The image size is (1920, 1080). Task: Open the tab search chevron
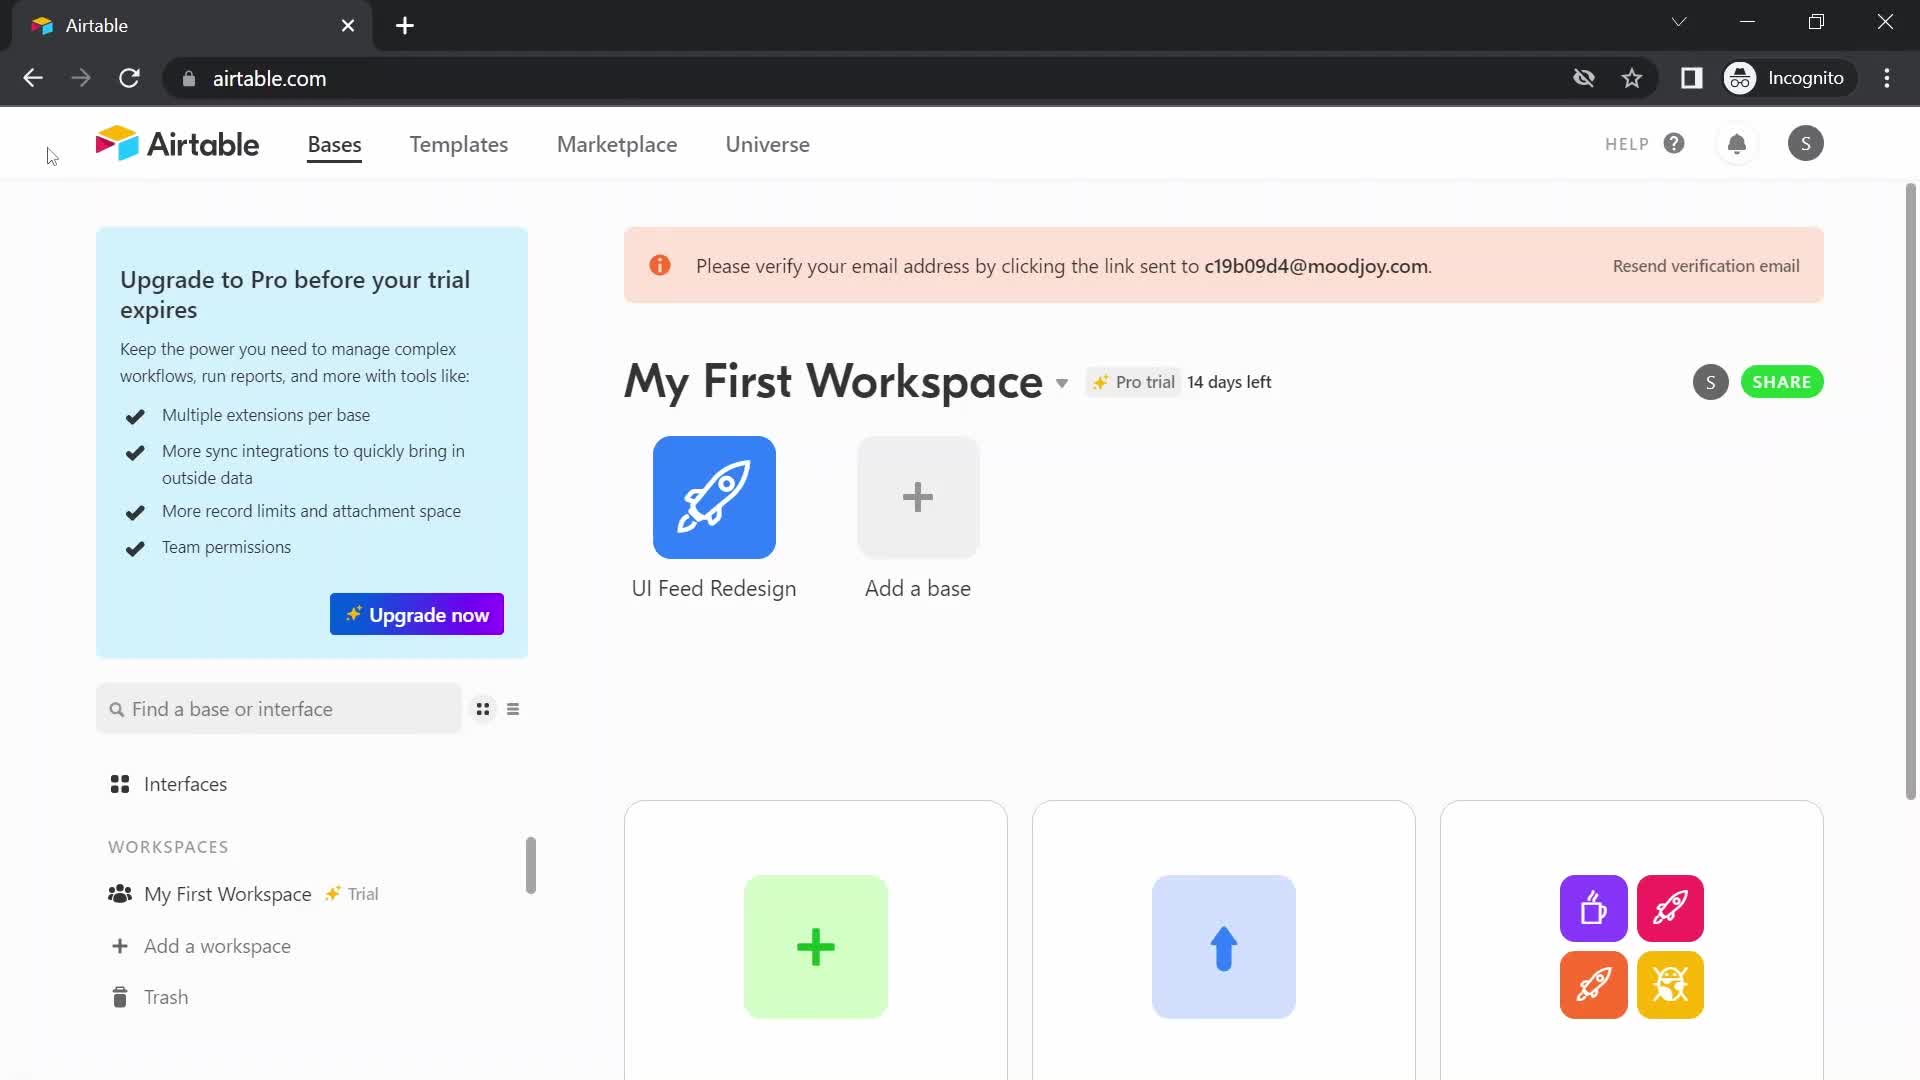coord(1679,22)
